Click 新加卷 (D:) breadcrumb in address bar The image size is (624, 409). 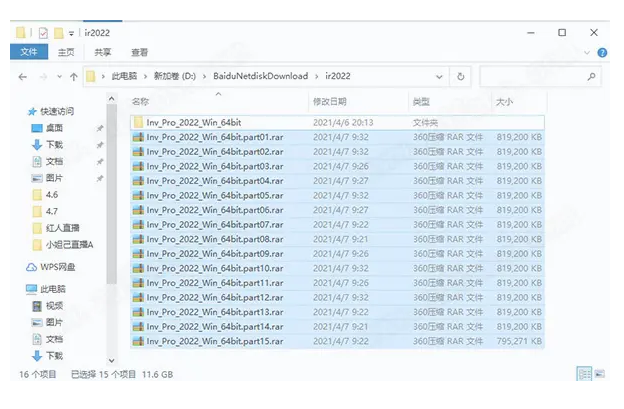[175, 76]
